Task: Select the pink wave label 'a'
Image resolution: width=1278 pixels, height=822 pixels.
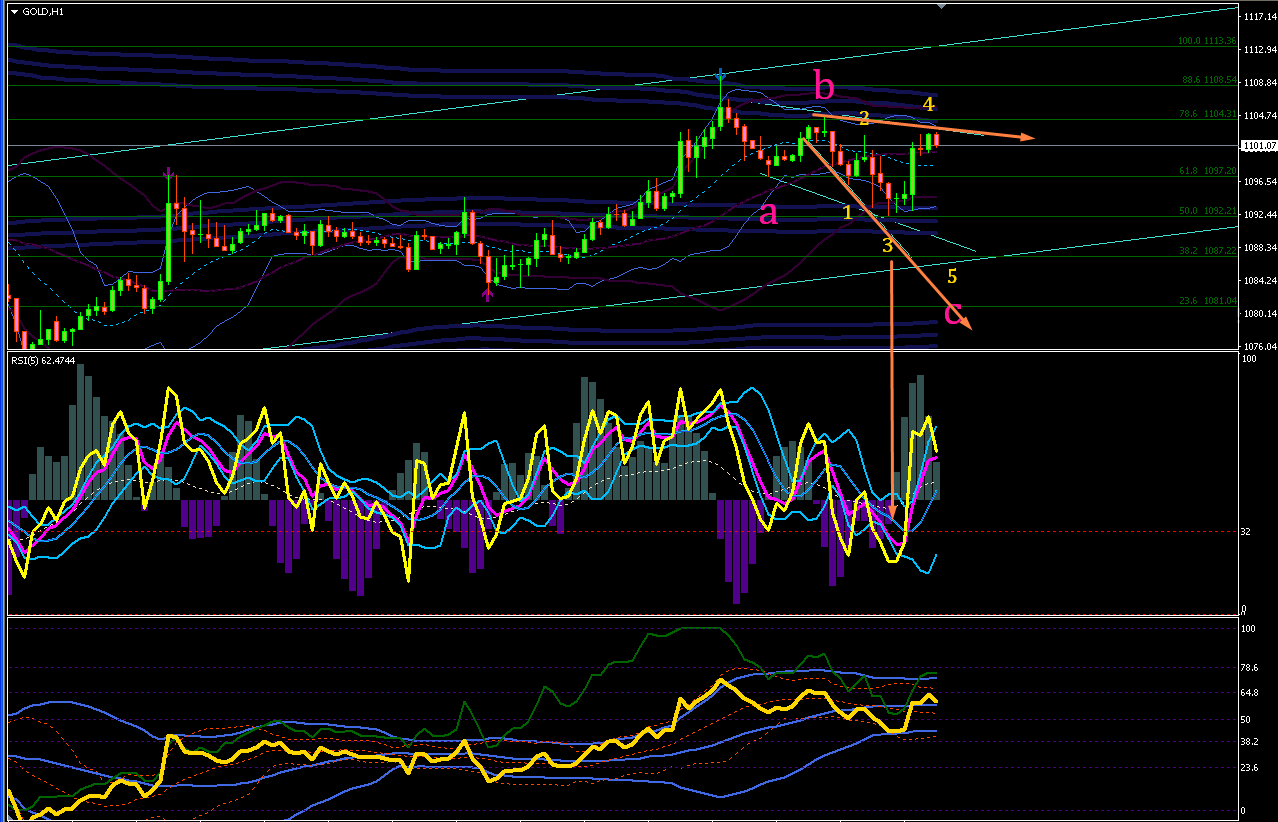Action: (x=768, y=212)
